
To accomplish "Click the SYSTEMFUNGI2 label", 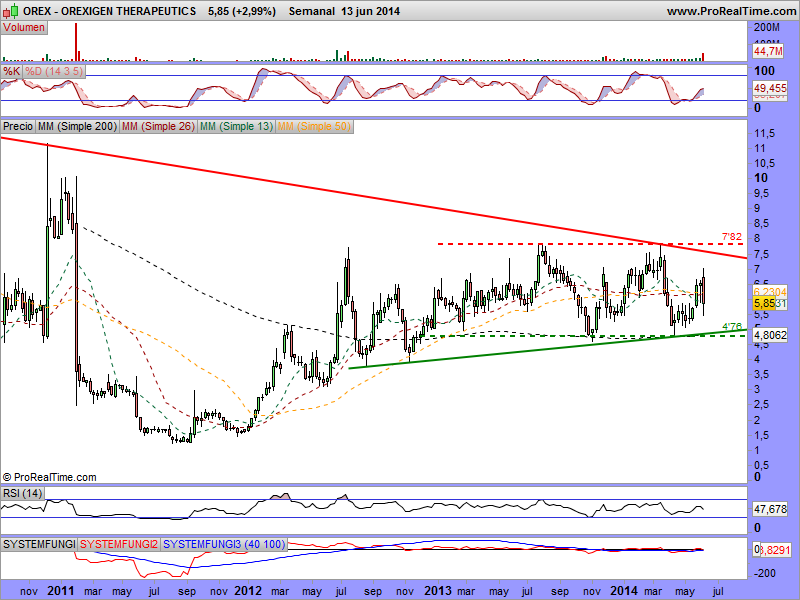I will 119,544.
